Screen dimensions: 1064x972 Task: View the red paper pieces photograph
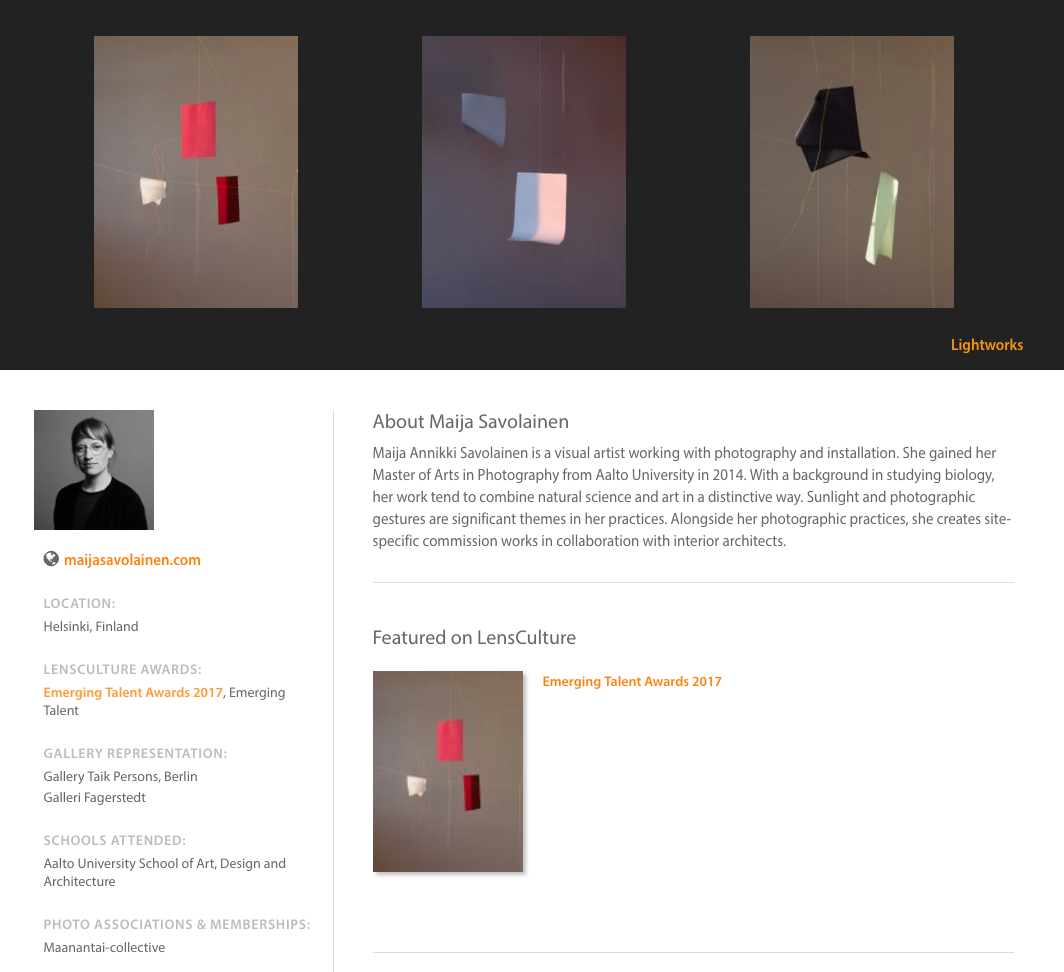point(196,172)
